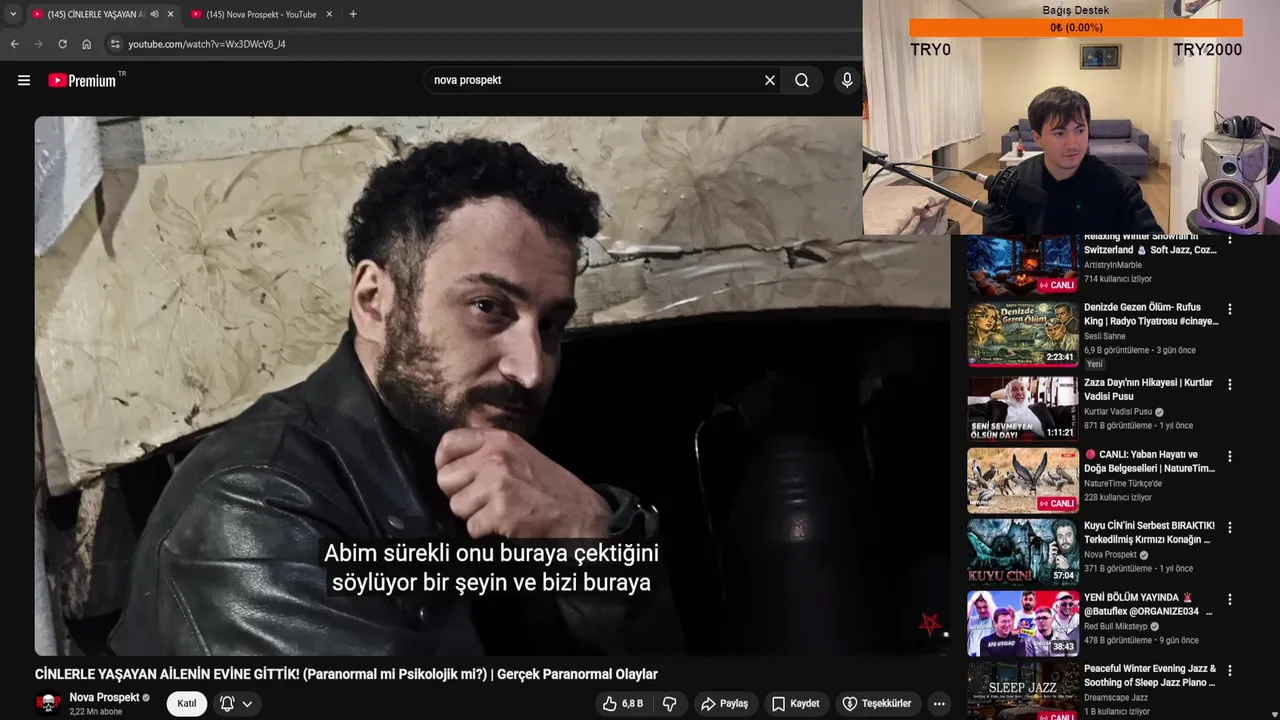Open Peaceful Winter Evening Jazz thumbnail

click(1022, 692)
